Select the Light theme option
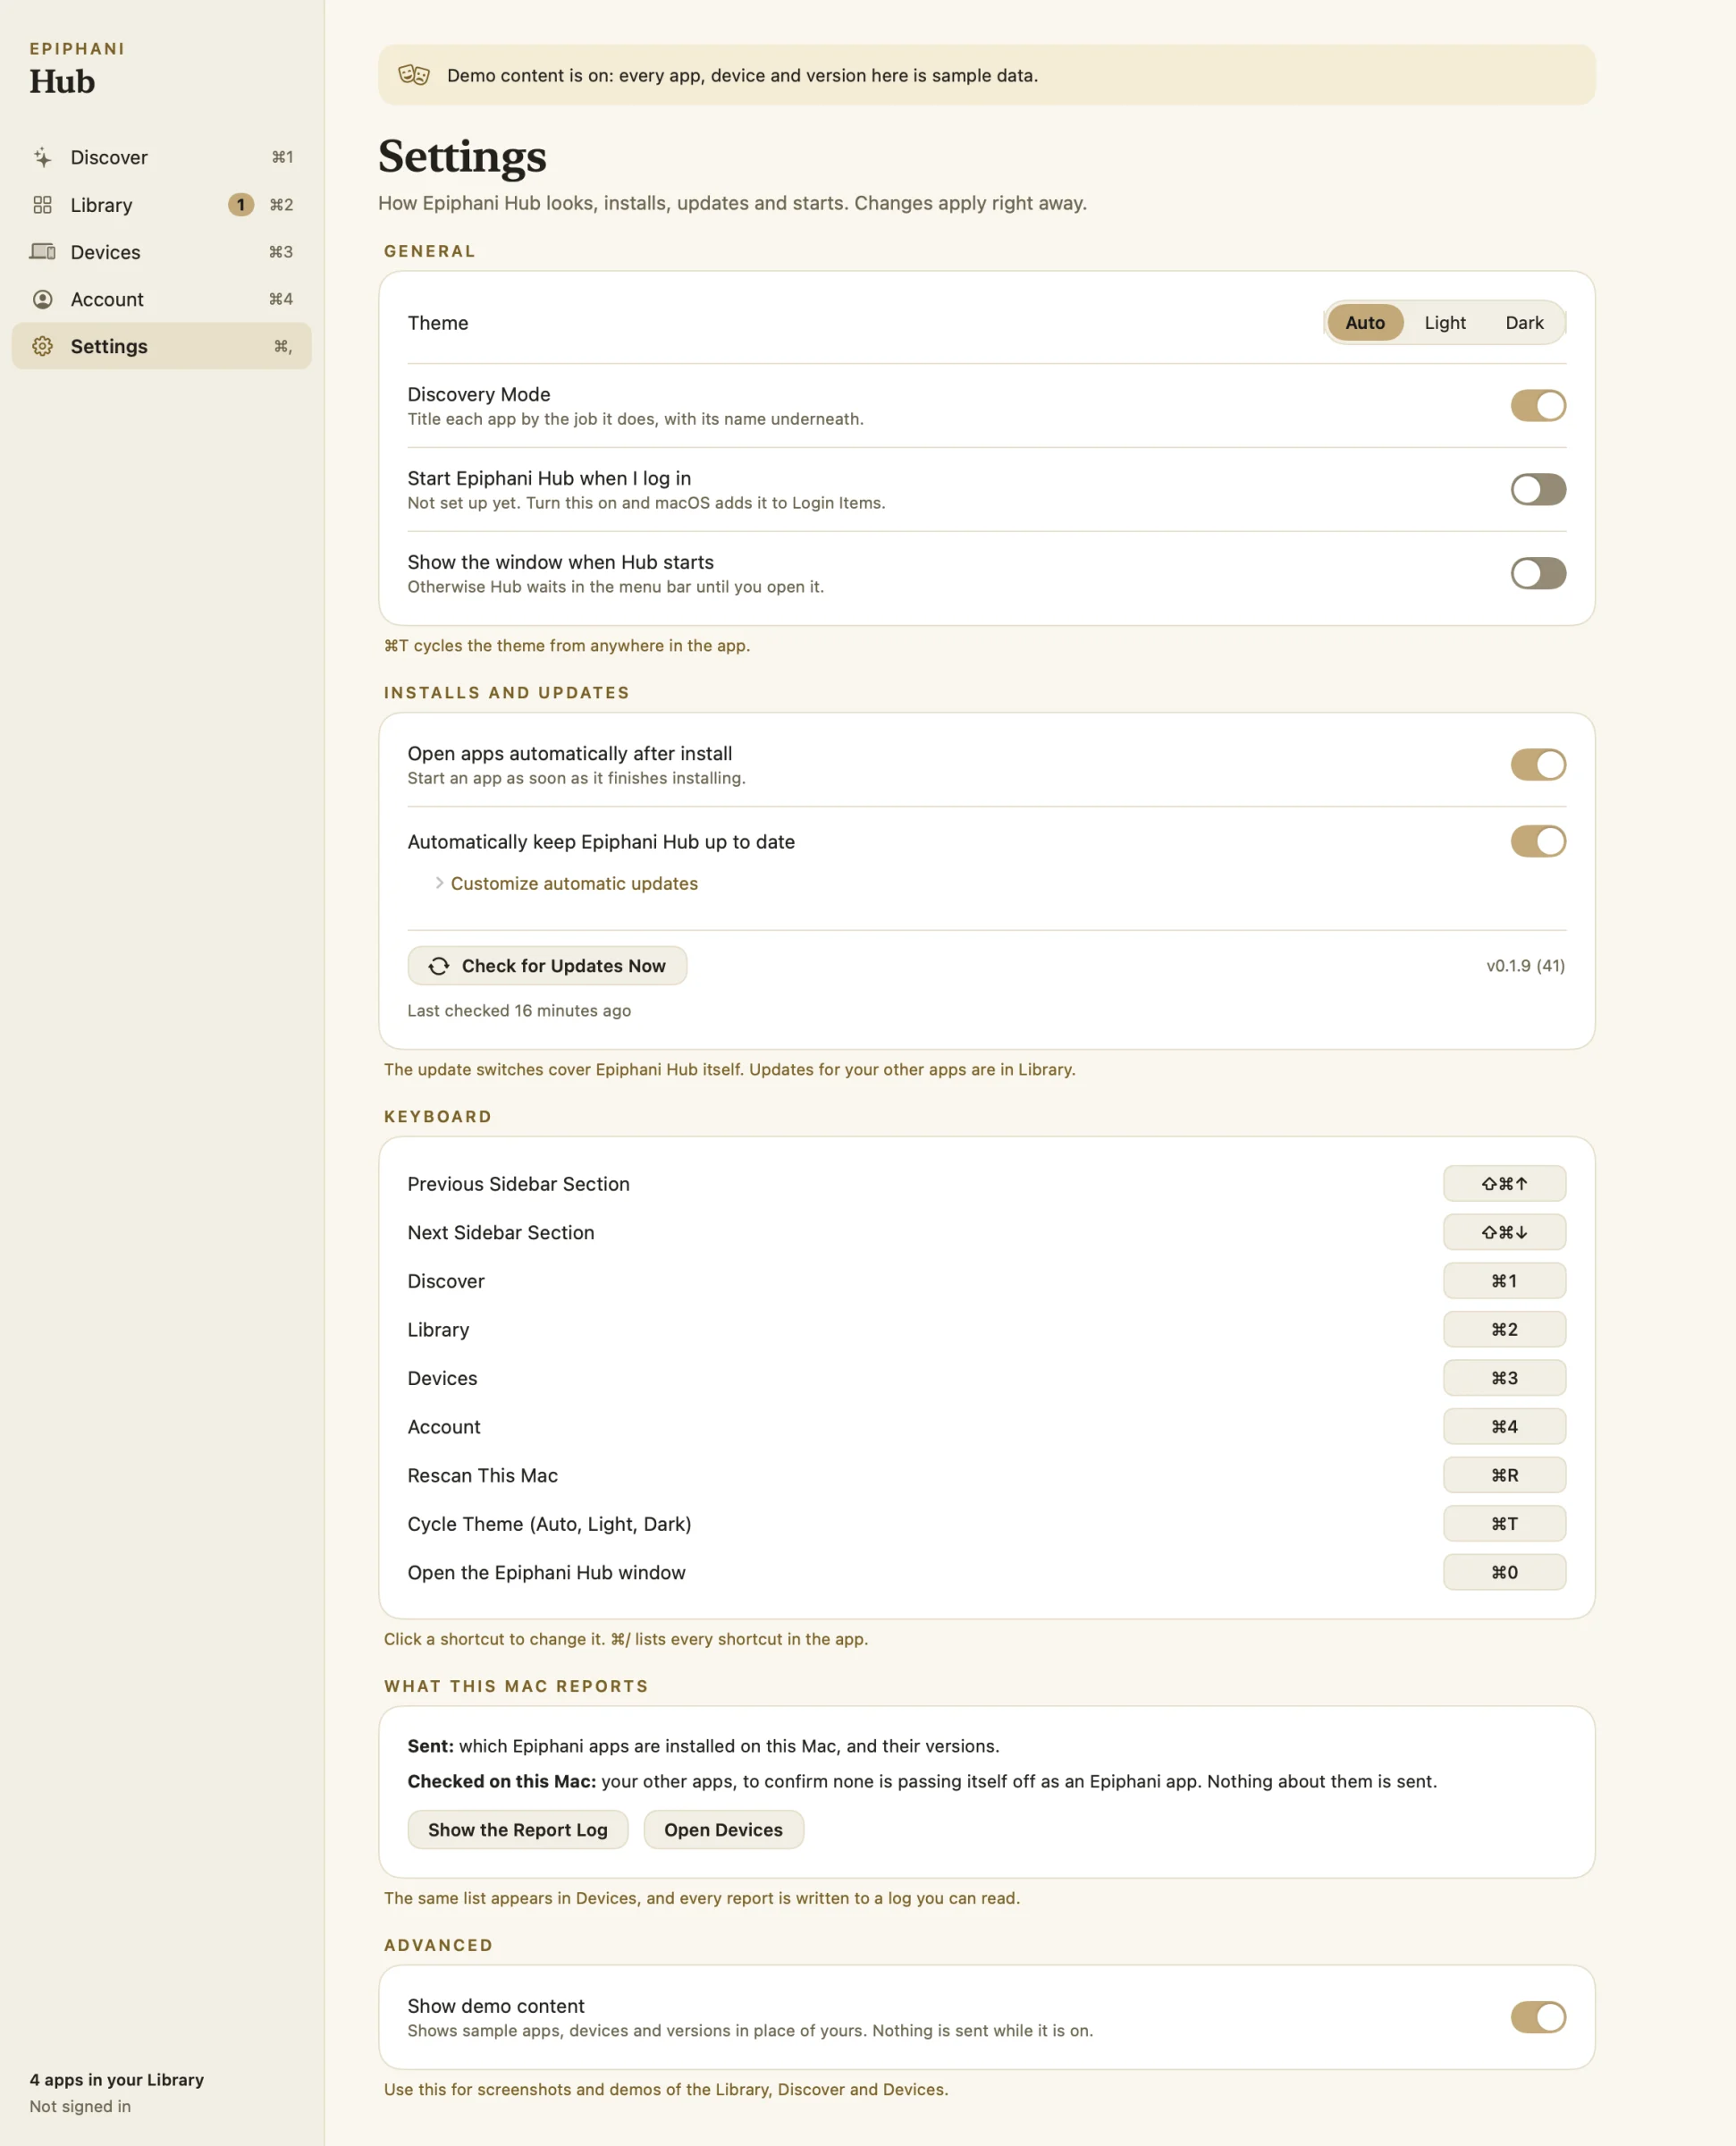Image resolution: width=1736 pixels, height=2146 pixels. pyautogui.click(x=1445, y=323)
